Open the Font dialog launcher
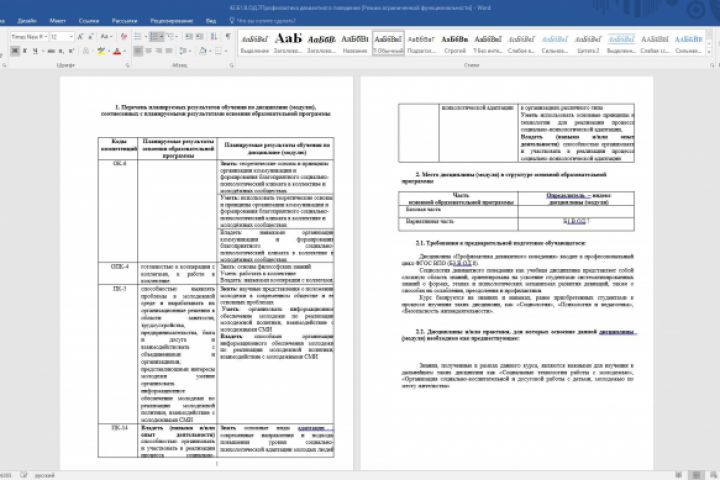 click(127, 65)
